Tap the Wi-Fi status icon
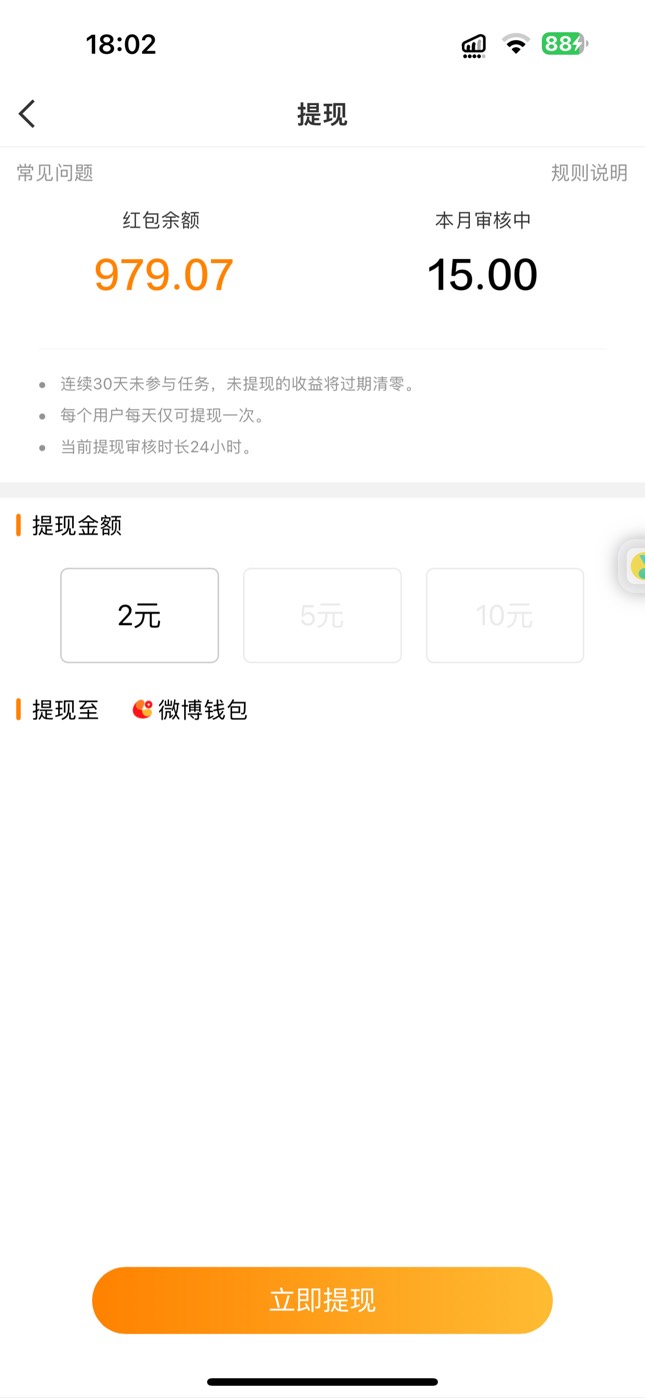 pos(516,44)
